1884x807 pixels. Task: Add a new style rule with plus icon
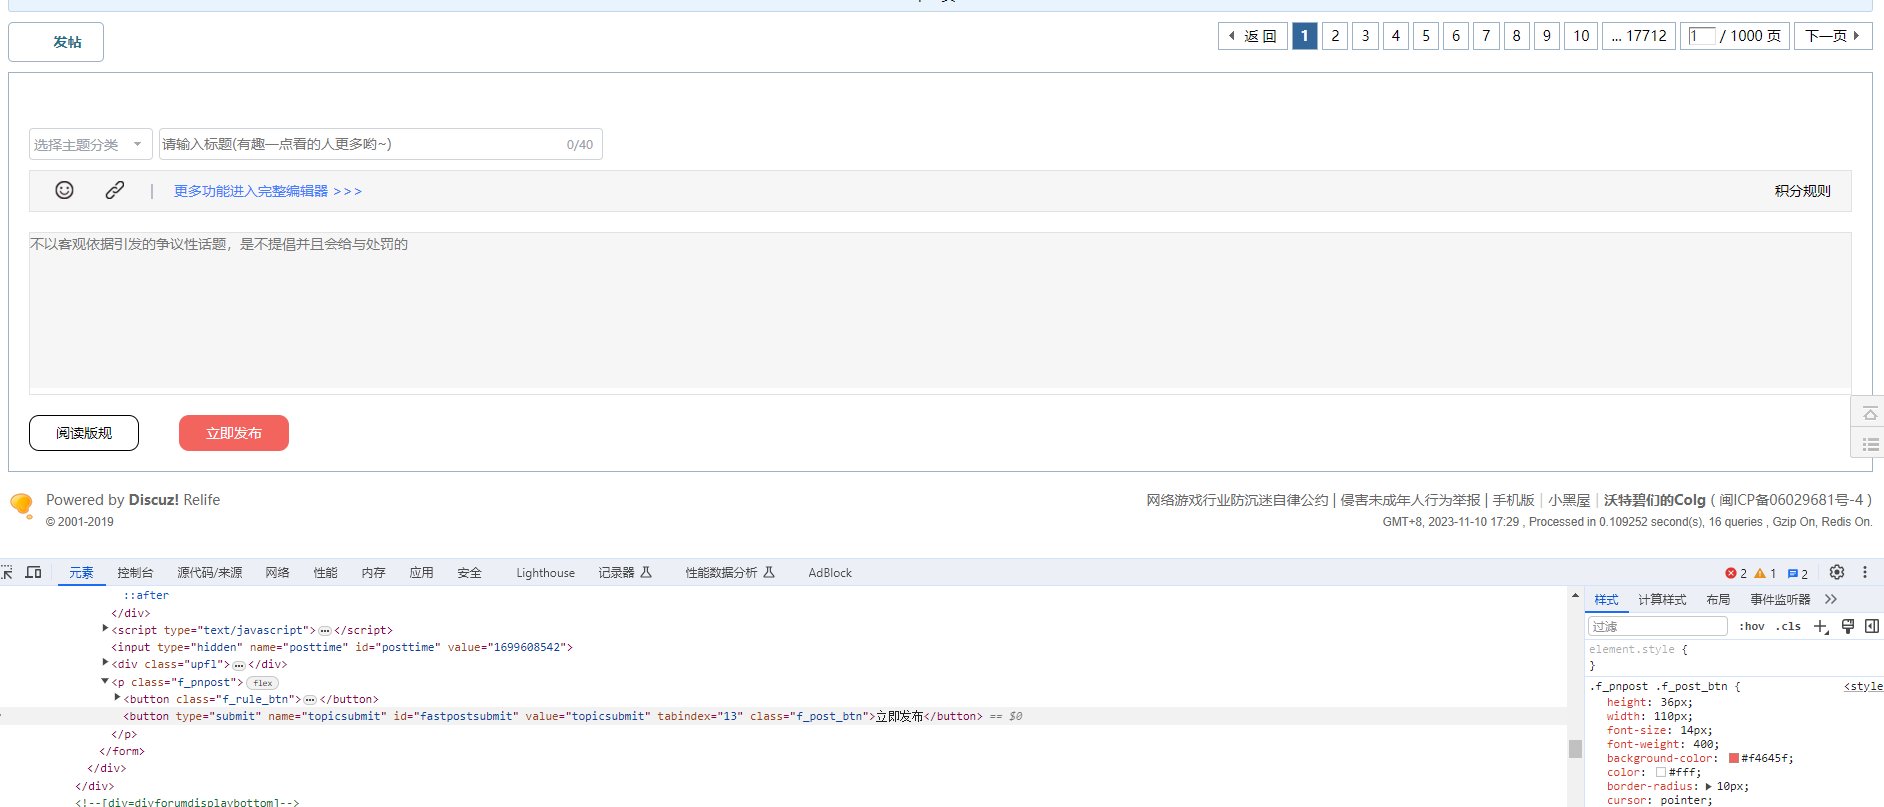[1821, 627]
